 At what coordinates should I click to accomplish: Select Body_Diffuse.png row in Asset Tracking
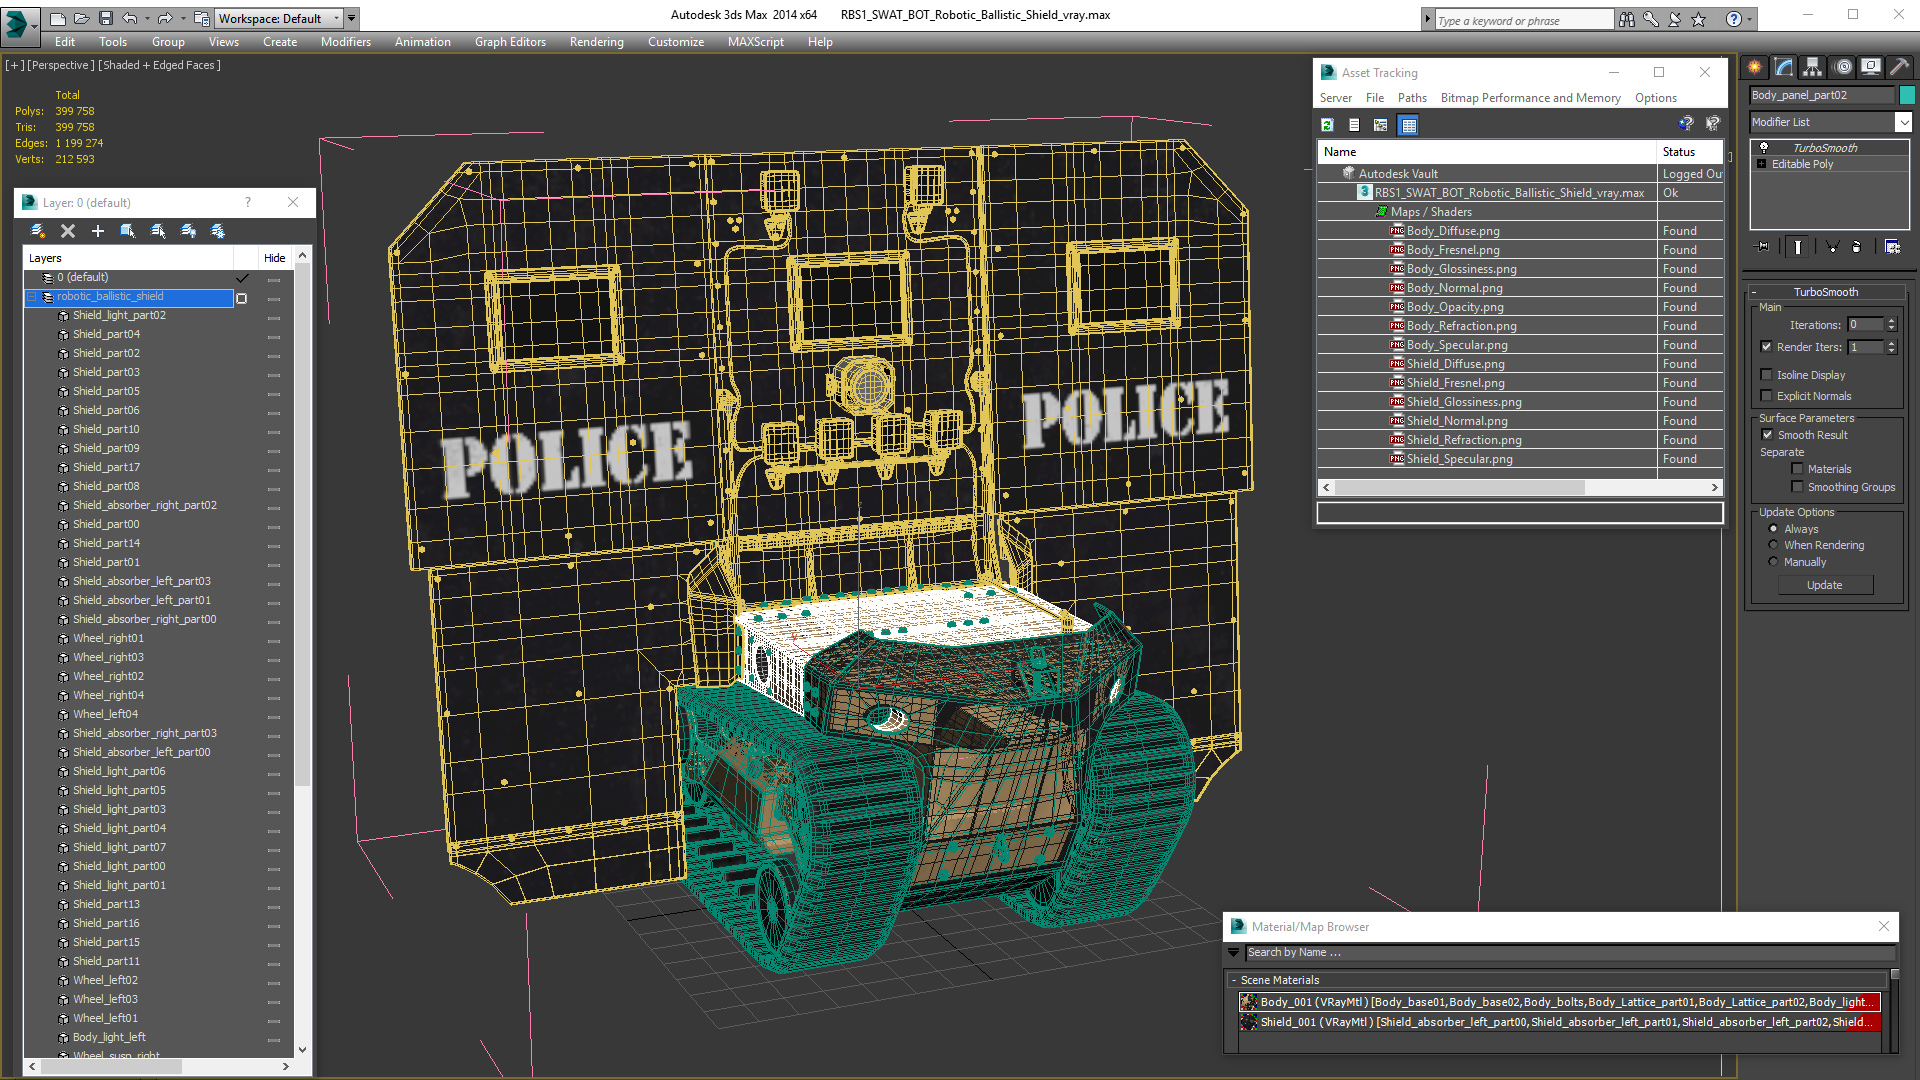point(1520,231)
